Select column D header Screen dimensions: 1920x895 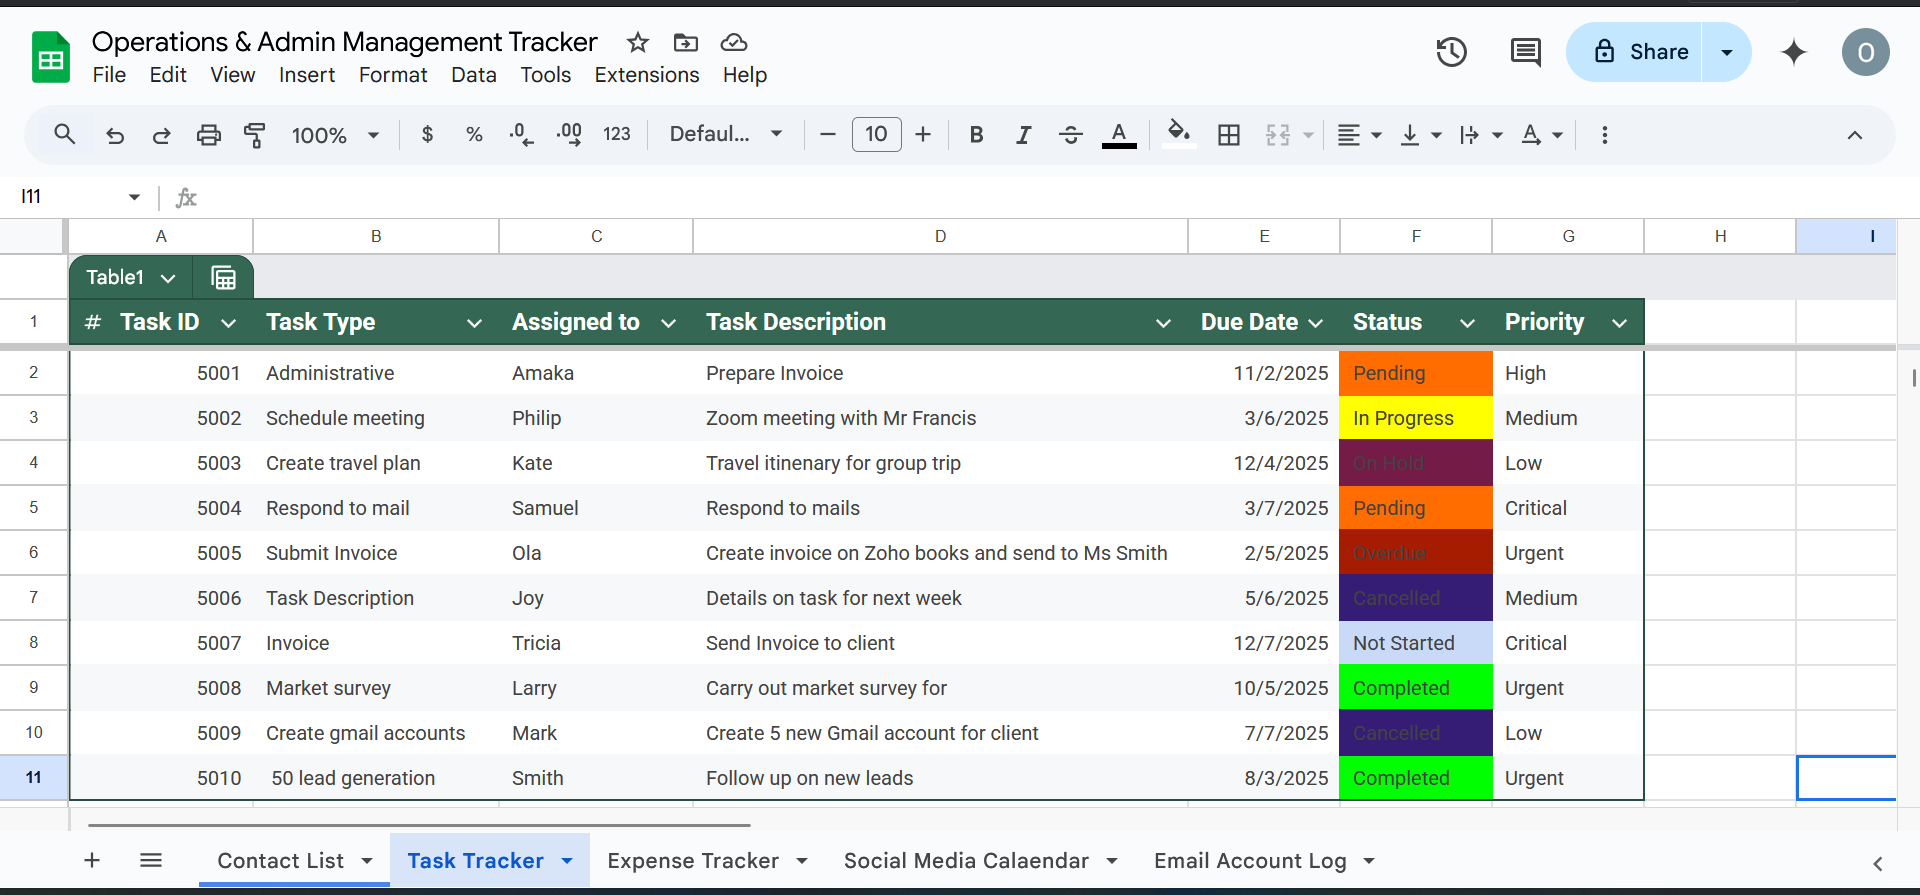coord(940,236)
